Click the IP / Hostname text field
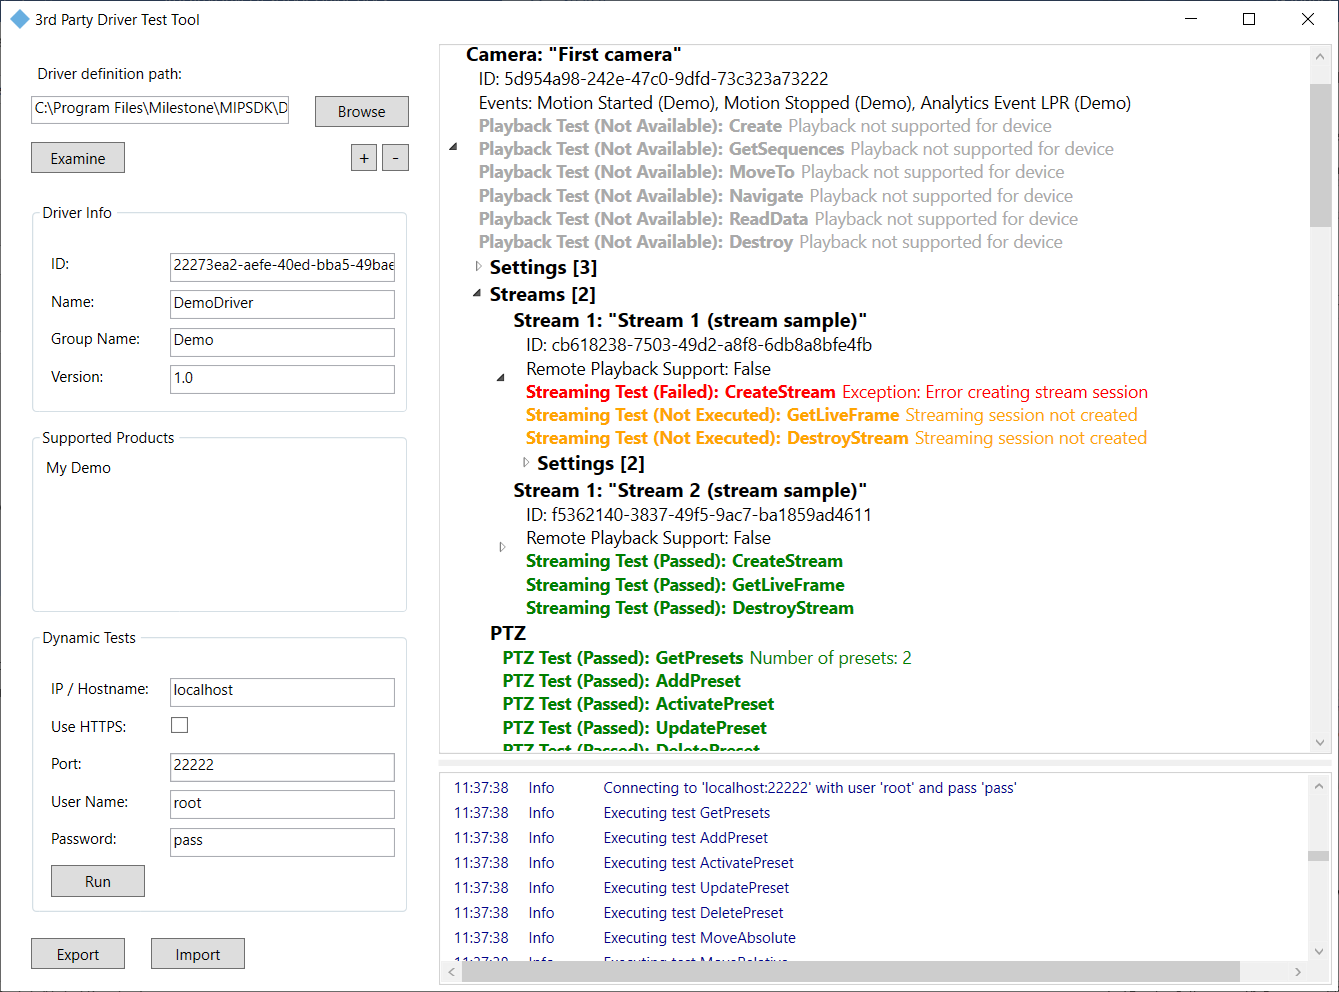 click(281, 691)
